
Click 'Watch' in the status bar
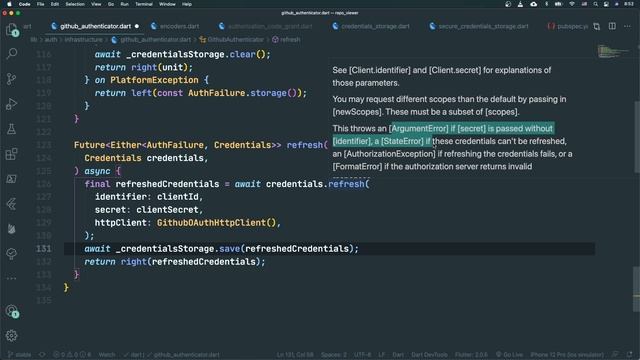(107, 355)
